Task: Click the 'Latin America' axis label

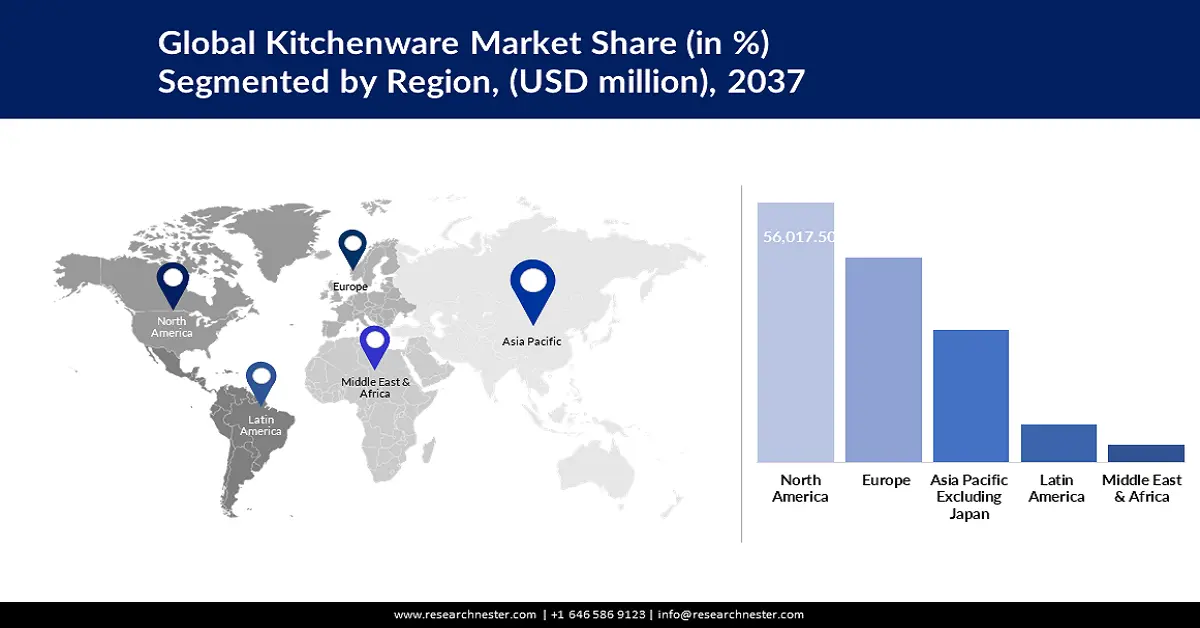Action: (x=1056, y=488)
